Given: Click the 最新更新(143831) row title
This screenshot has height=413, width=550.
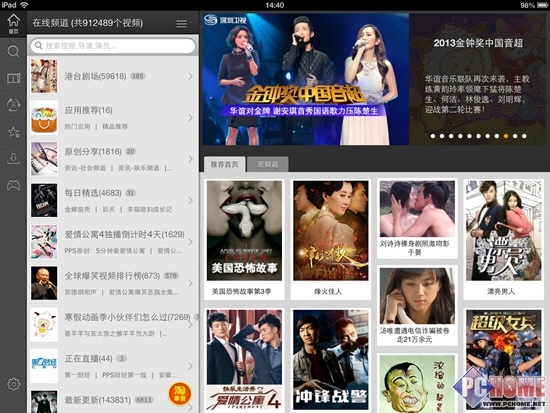Looking at the screenshot, I should click(x=98, y=400).
